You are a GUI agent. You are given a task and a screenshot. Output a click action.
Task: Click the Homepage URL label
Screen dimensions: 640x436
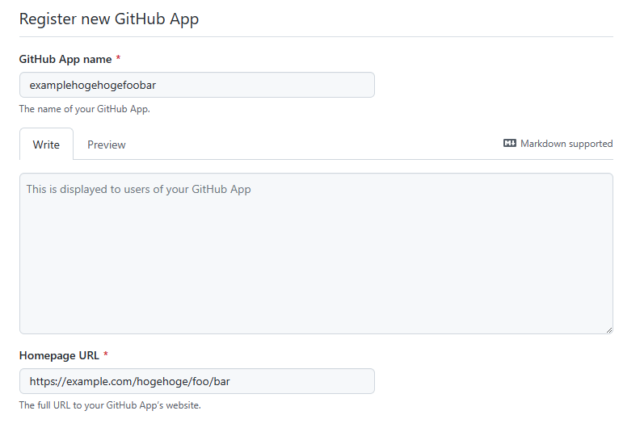[x=59, y=356]
